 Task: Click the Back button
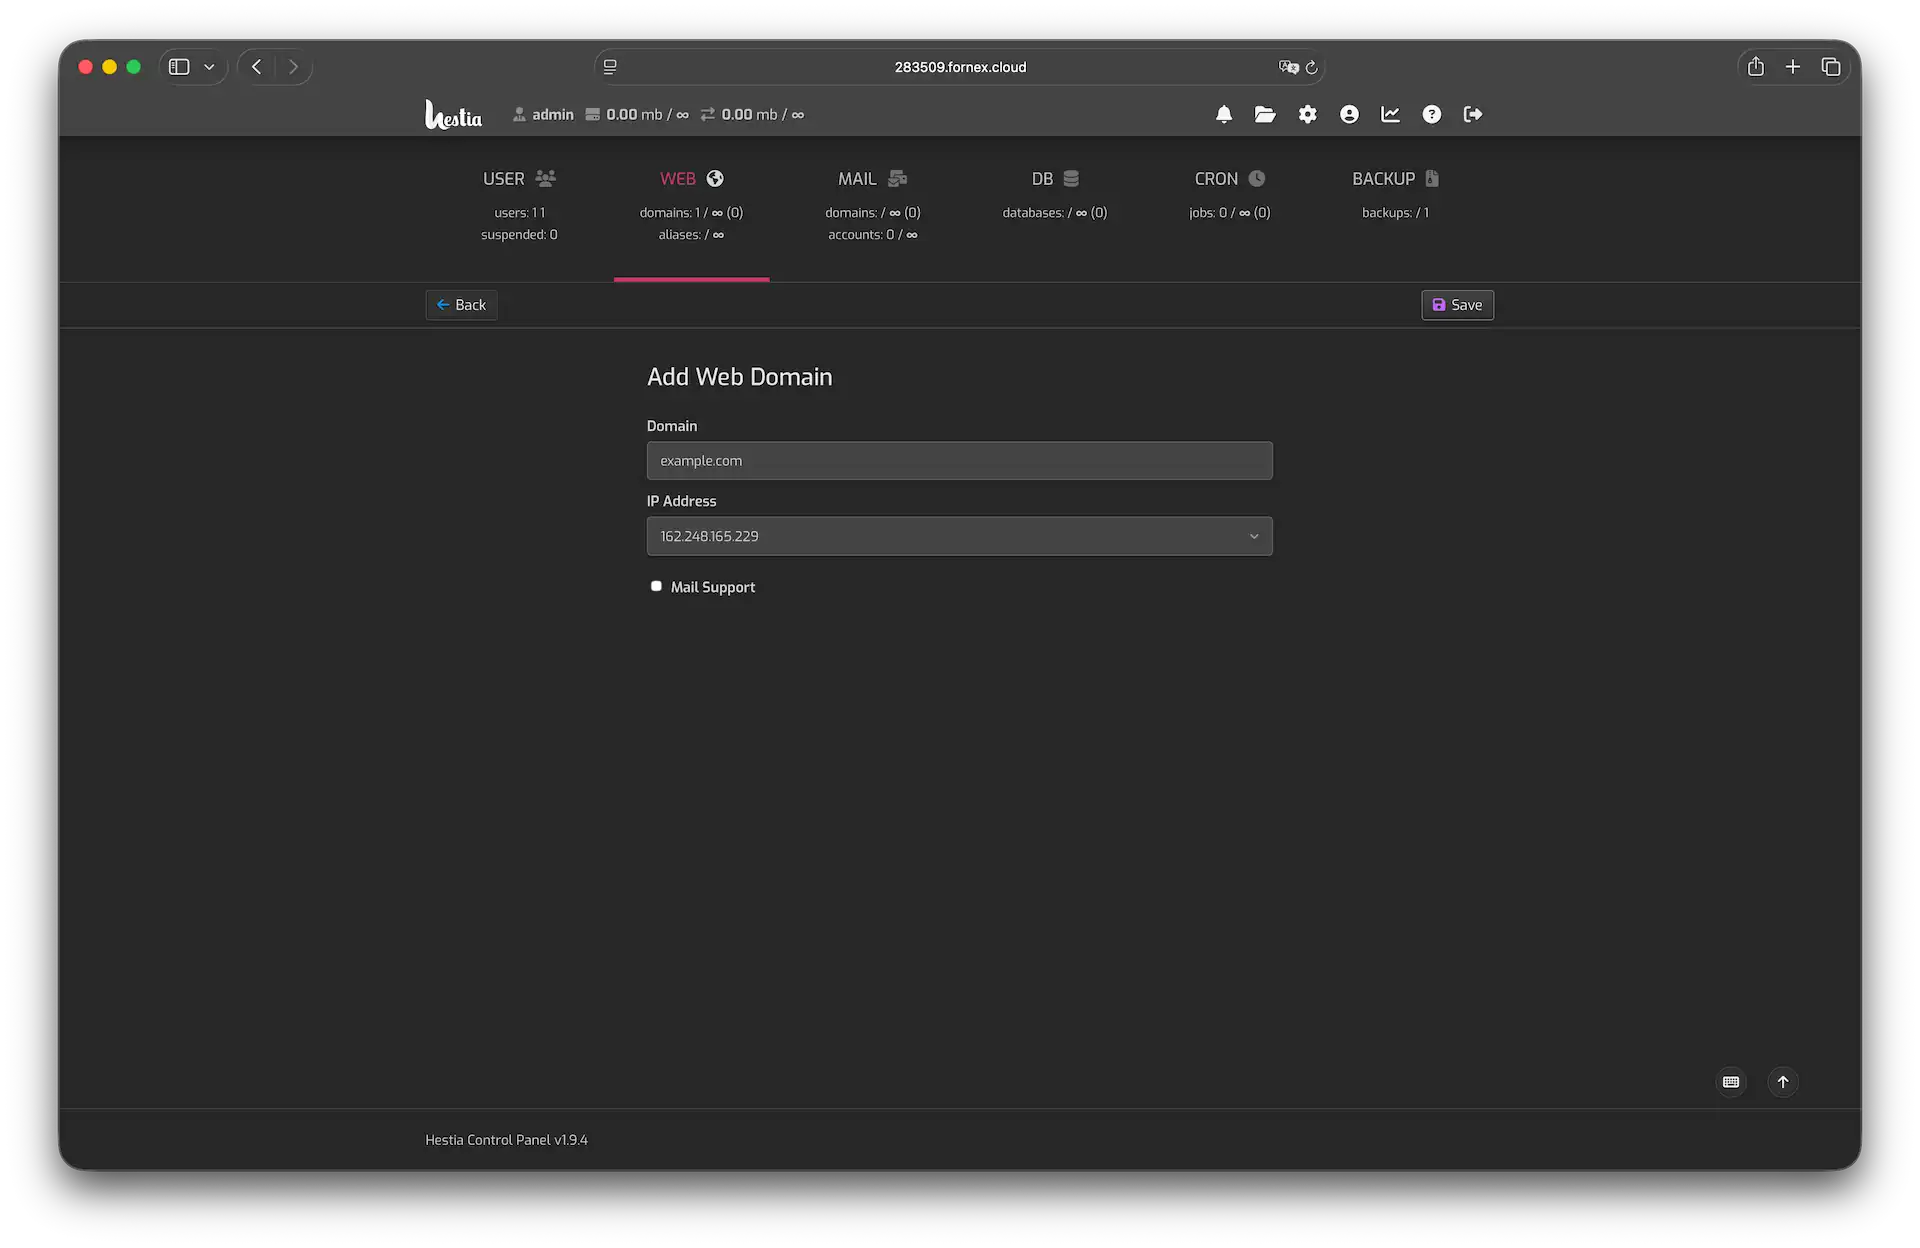pos(461,305)
